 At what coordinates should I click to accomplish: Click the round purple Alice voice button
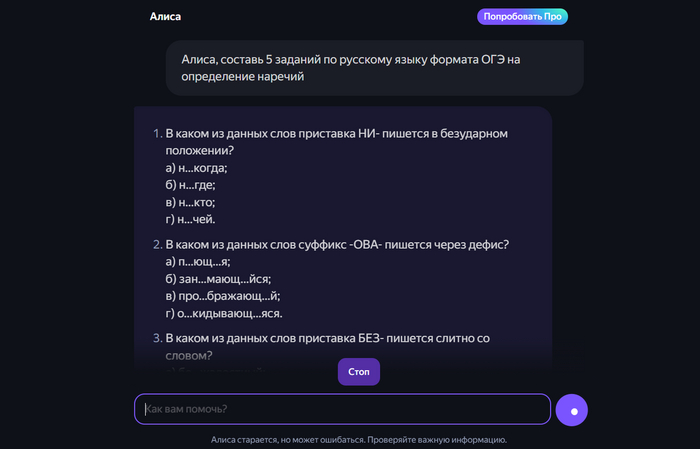click(x=573, y=410)
